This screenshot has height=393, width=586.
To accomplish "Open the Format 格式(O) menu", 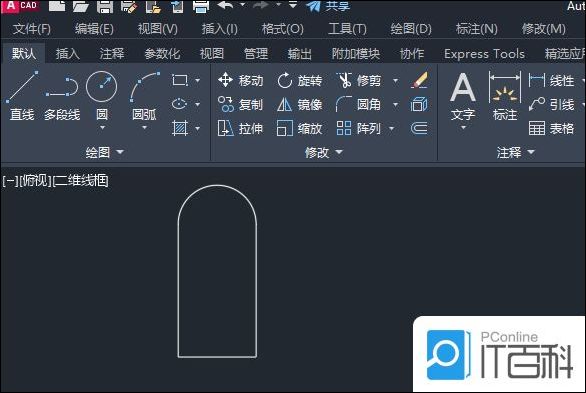I will pyautogui.click(x=283, y=29).
